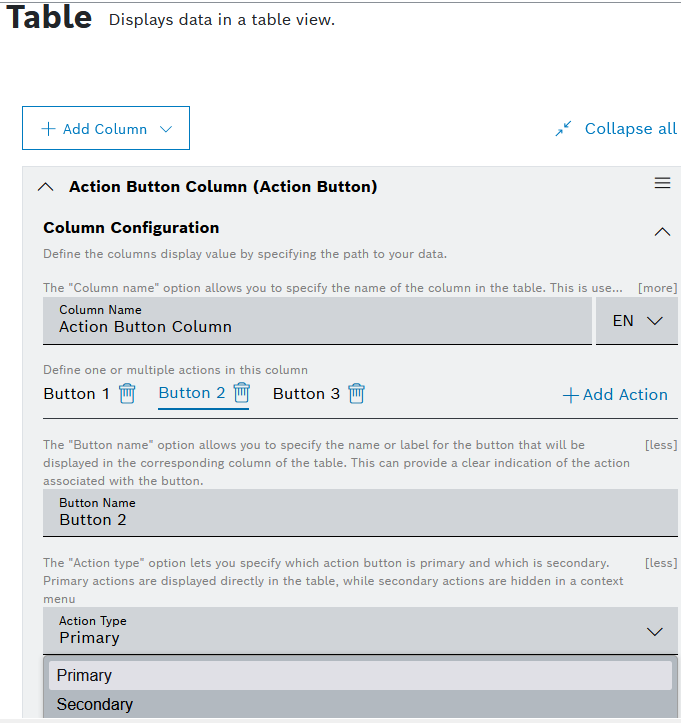Remove Button 3 with its trash icon
The image size is (681, 723).
pyautogui.click(x=356, y=393)
